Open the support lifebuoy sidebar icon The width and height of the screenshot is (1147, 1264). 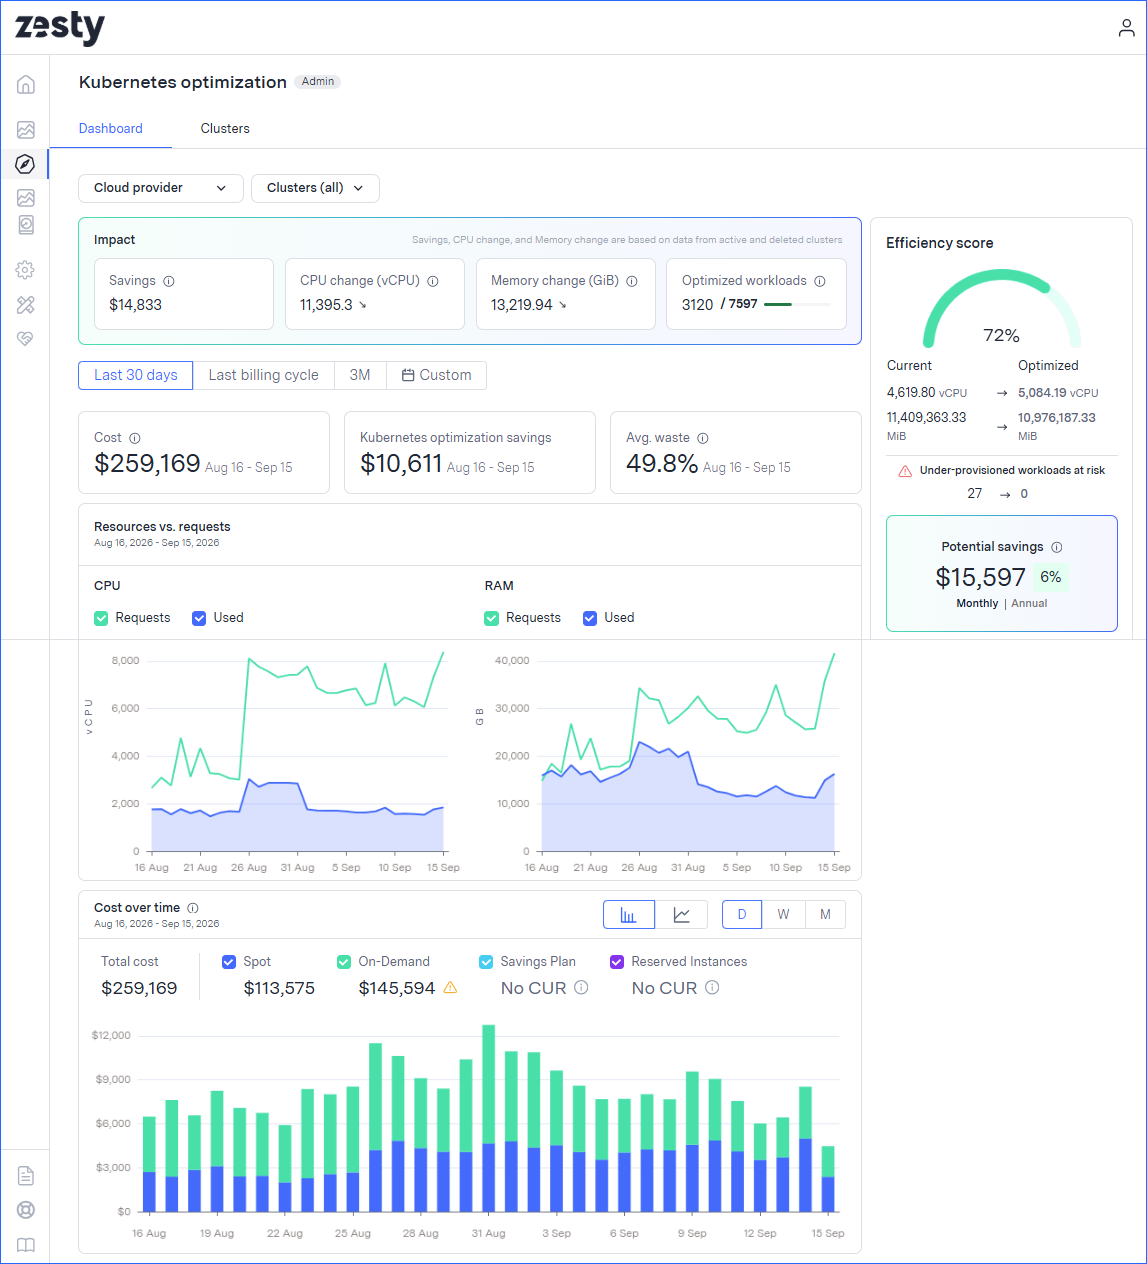[x=26, y=1210]
